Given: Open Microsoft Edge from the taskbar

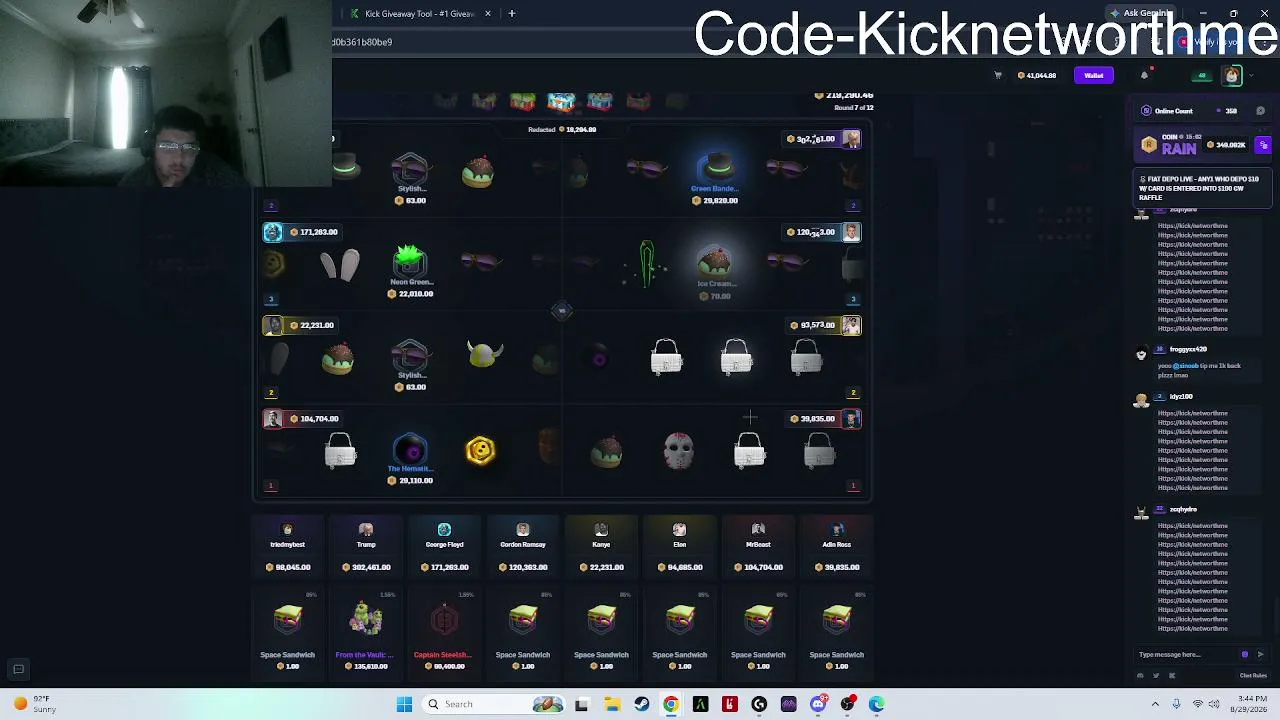Looking at the screenshot, I should coord(877,704).
